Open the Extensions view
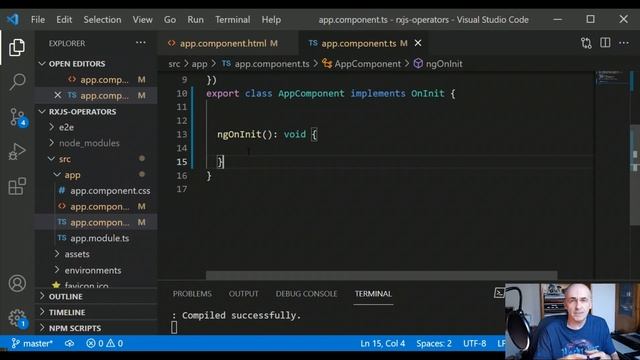 [17, 186]
